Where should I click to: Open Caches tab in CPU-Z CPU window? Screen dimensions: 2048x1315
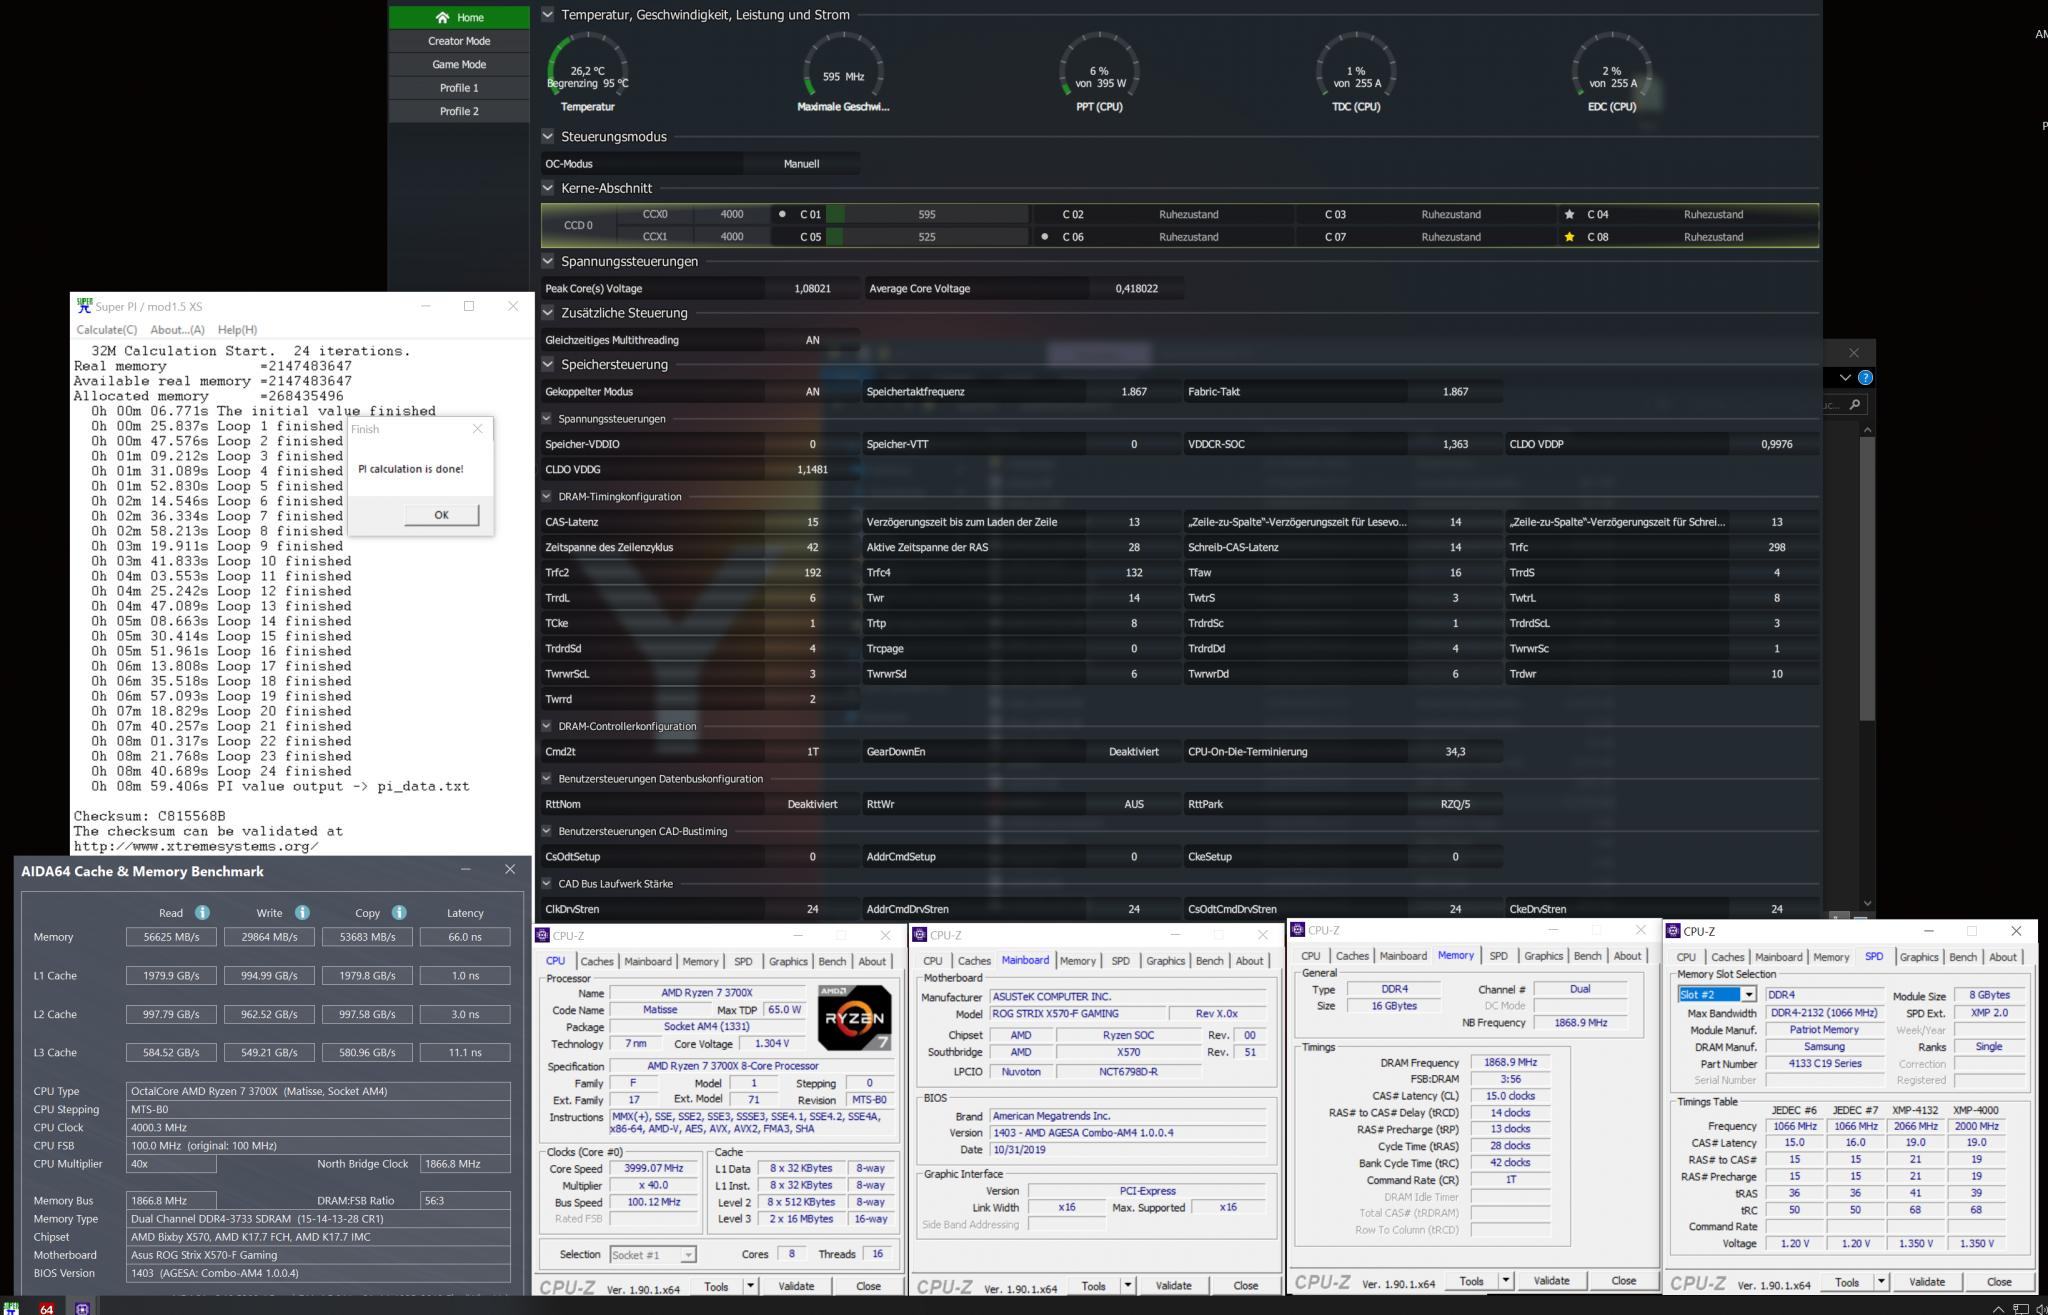[597, 962]
